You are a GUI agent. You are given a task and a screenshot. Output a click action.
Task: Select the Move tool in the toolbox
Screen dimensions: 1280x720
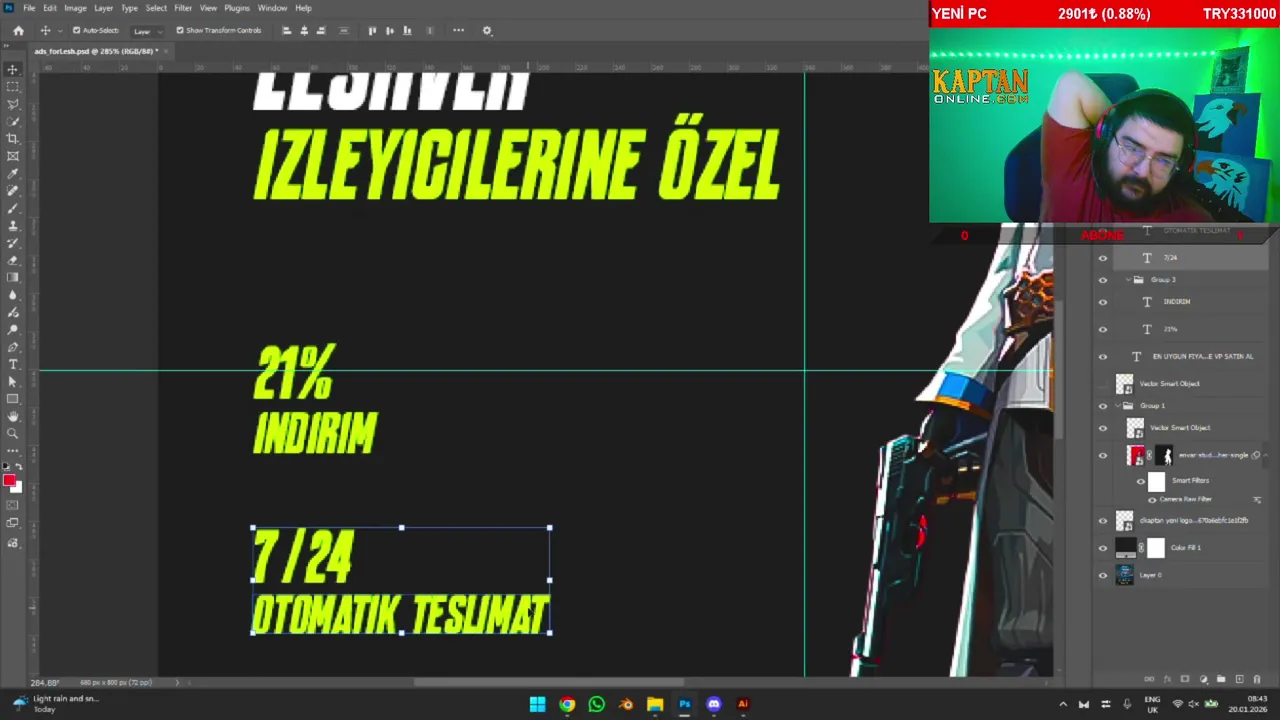tap(13, 70)
